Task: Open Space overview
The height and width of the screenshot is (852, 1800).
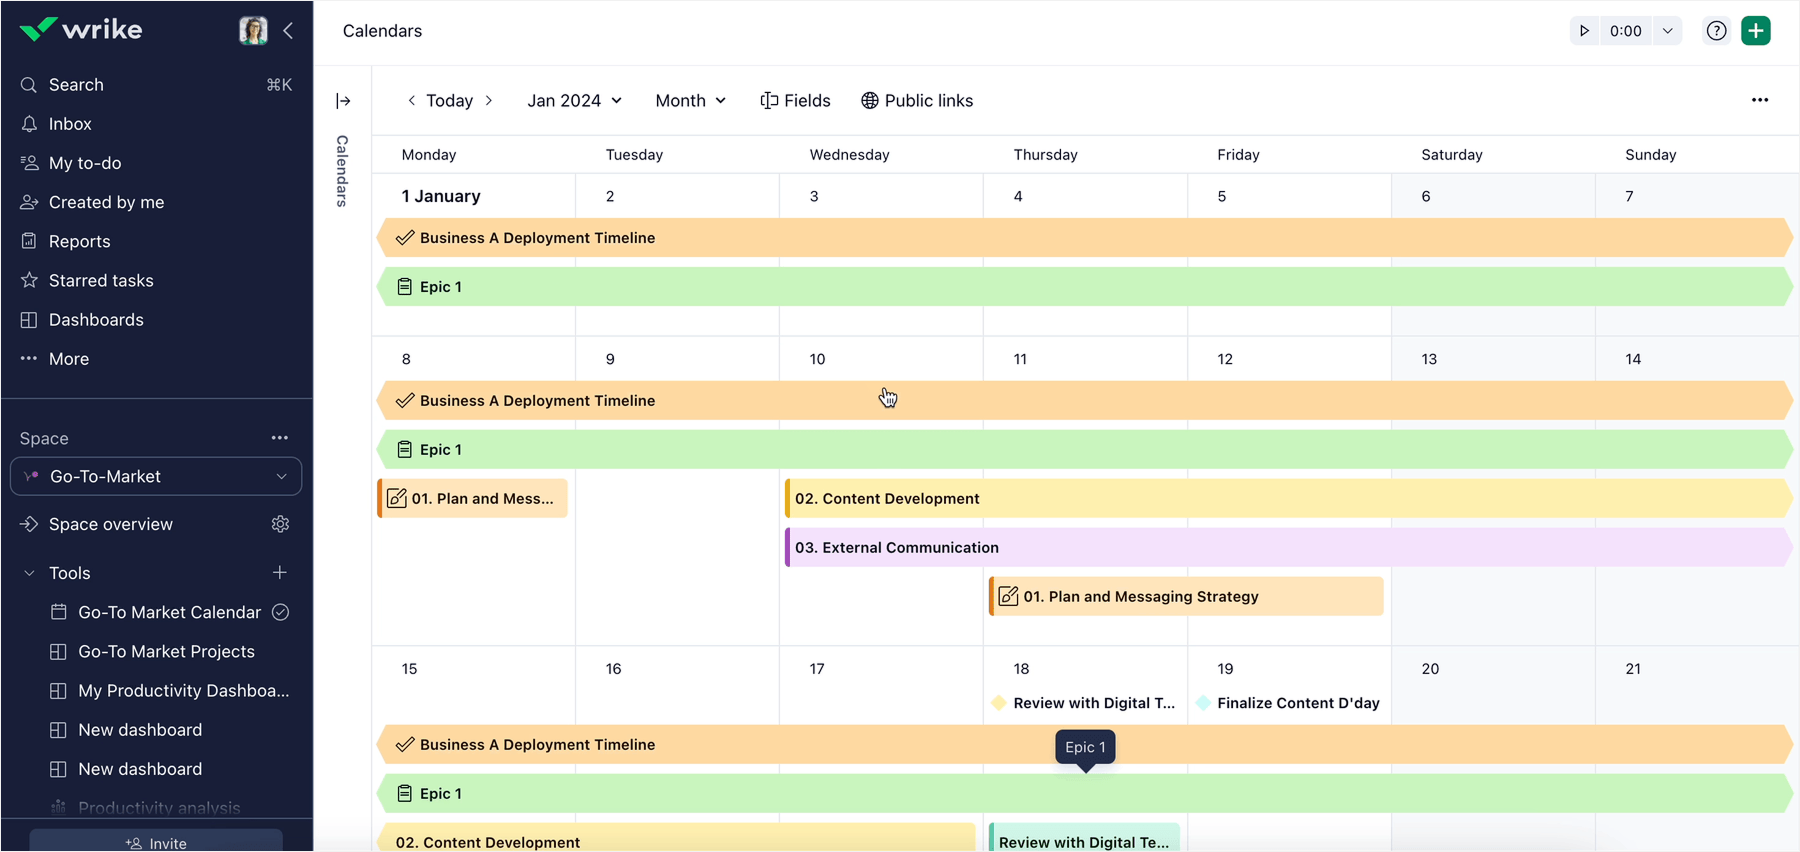Action: click(x=110, y=524)
